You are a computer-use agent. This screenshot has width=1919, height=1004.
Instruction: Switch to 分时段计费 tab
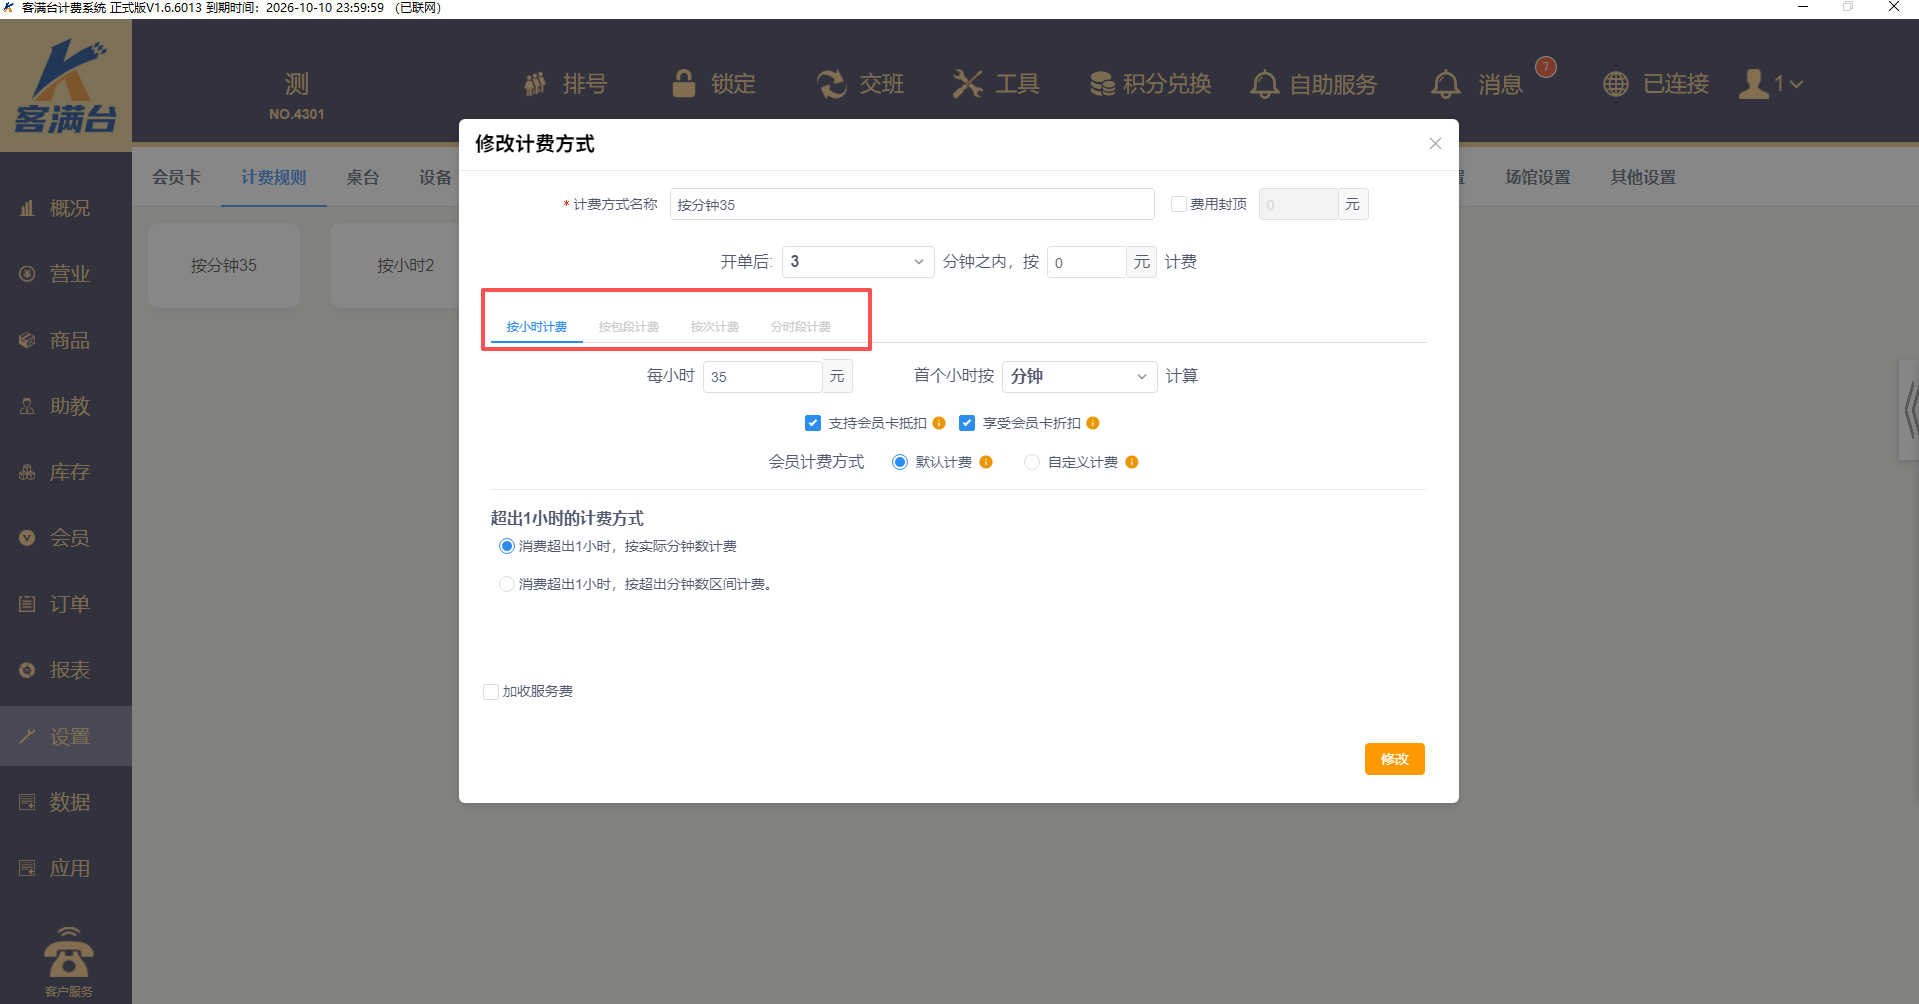800,327
